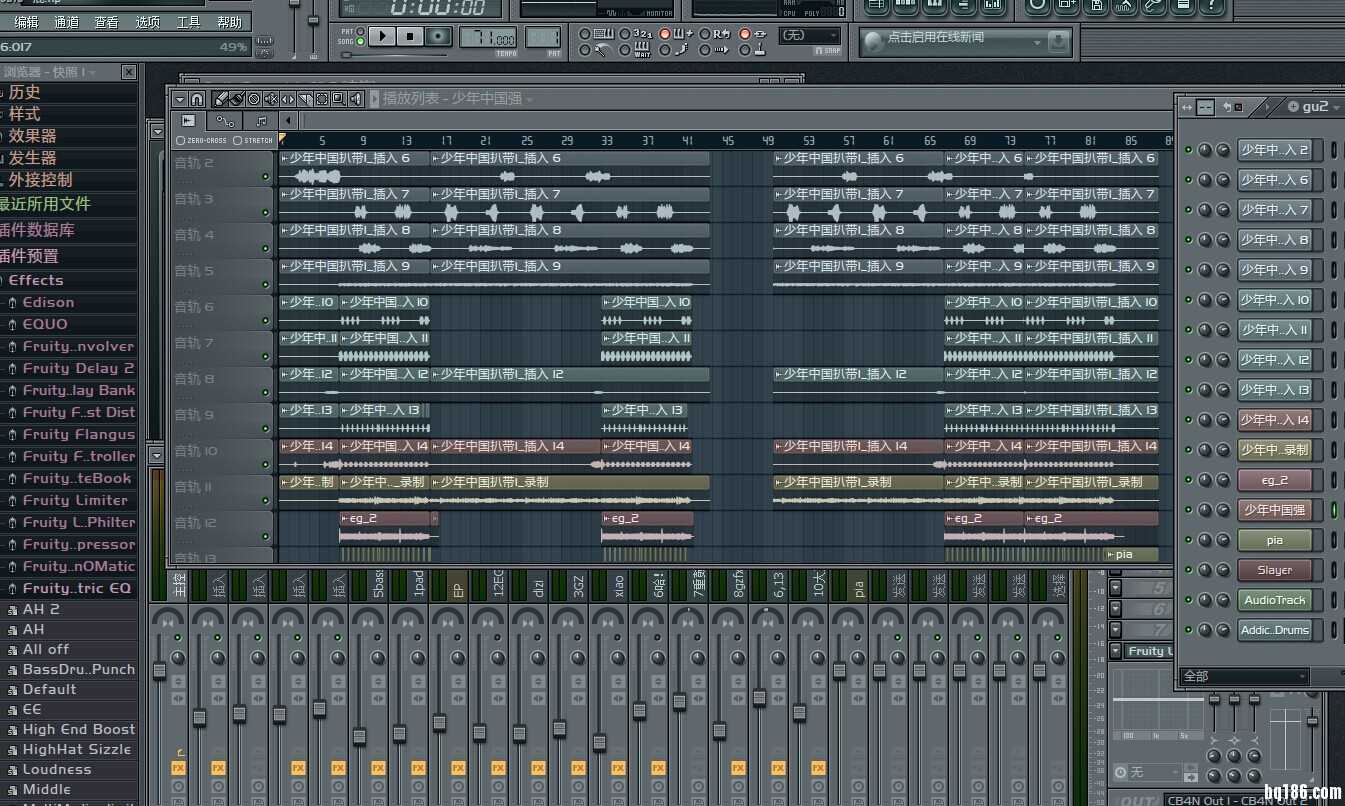
Task: Toggle FX on the xiao mixer track
Action: [618, 768]
